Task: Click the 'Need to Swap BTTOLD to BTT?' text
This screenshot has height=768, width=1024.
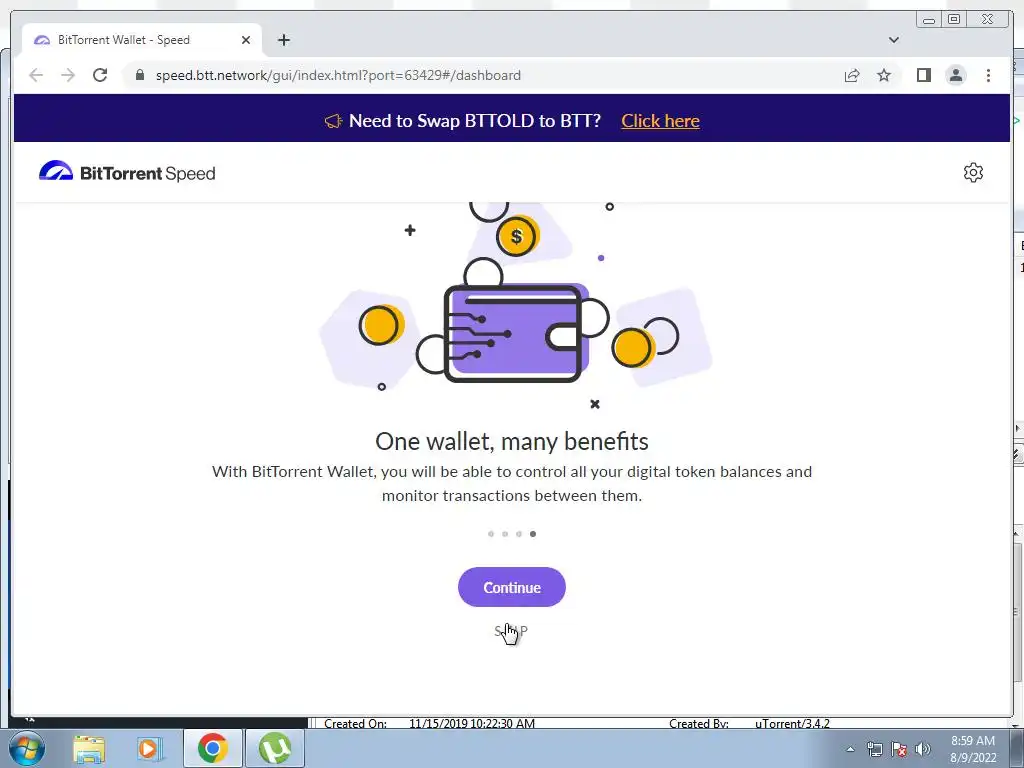Action: 475,121
